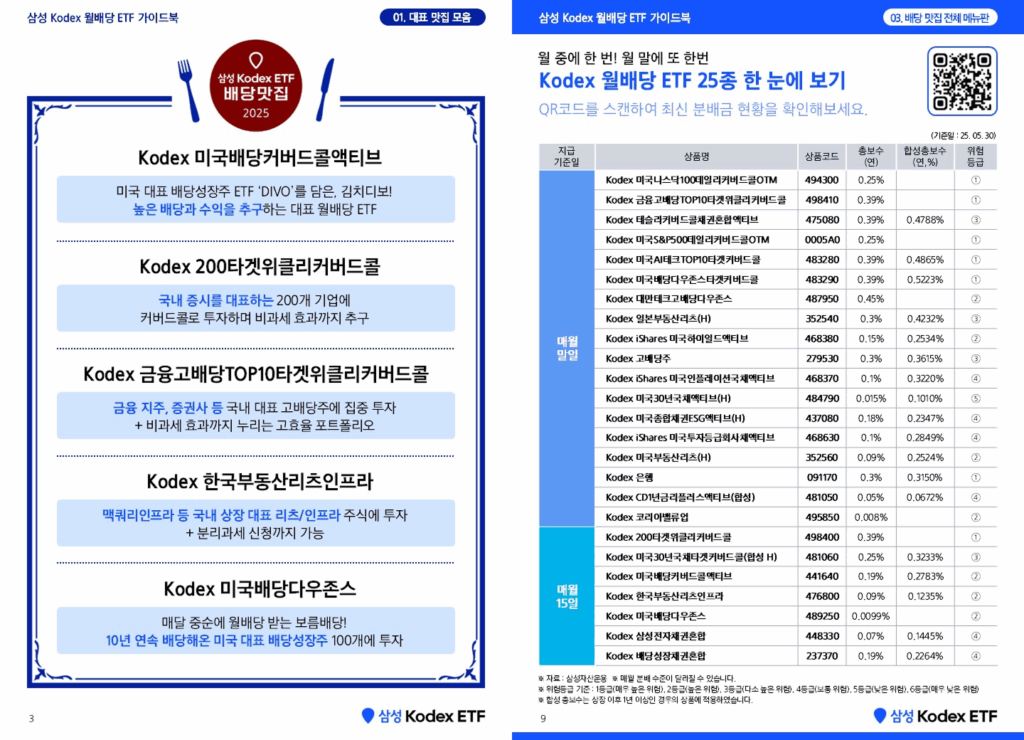Click product code 091170
Image resolution: width=1024 pixels, height=740 pixels.
(822, 477)
